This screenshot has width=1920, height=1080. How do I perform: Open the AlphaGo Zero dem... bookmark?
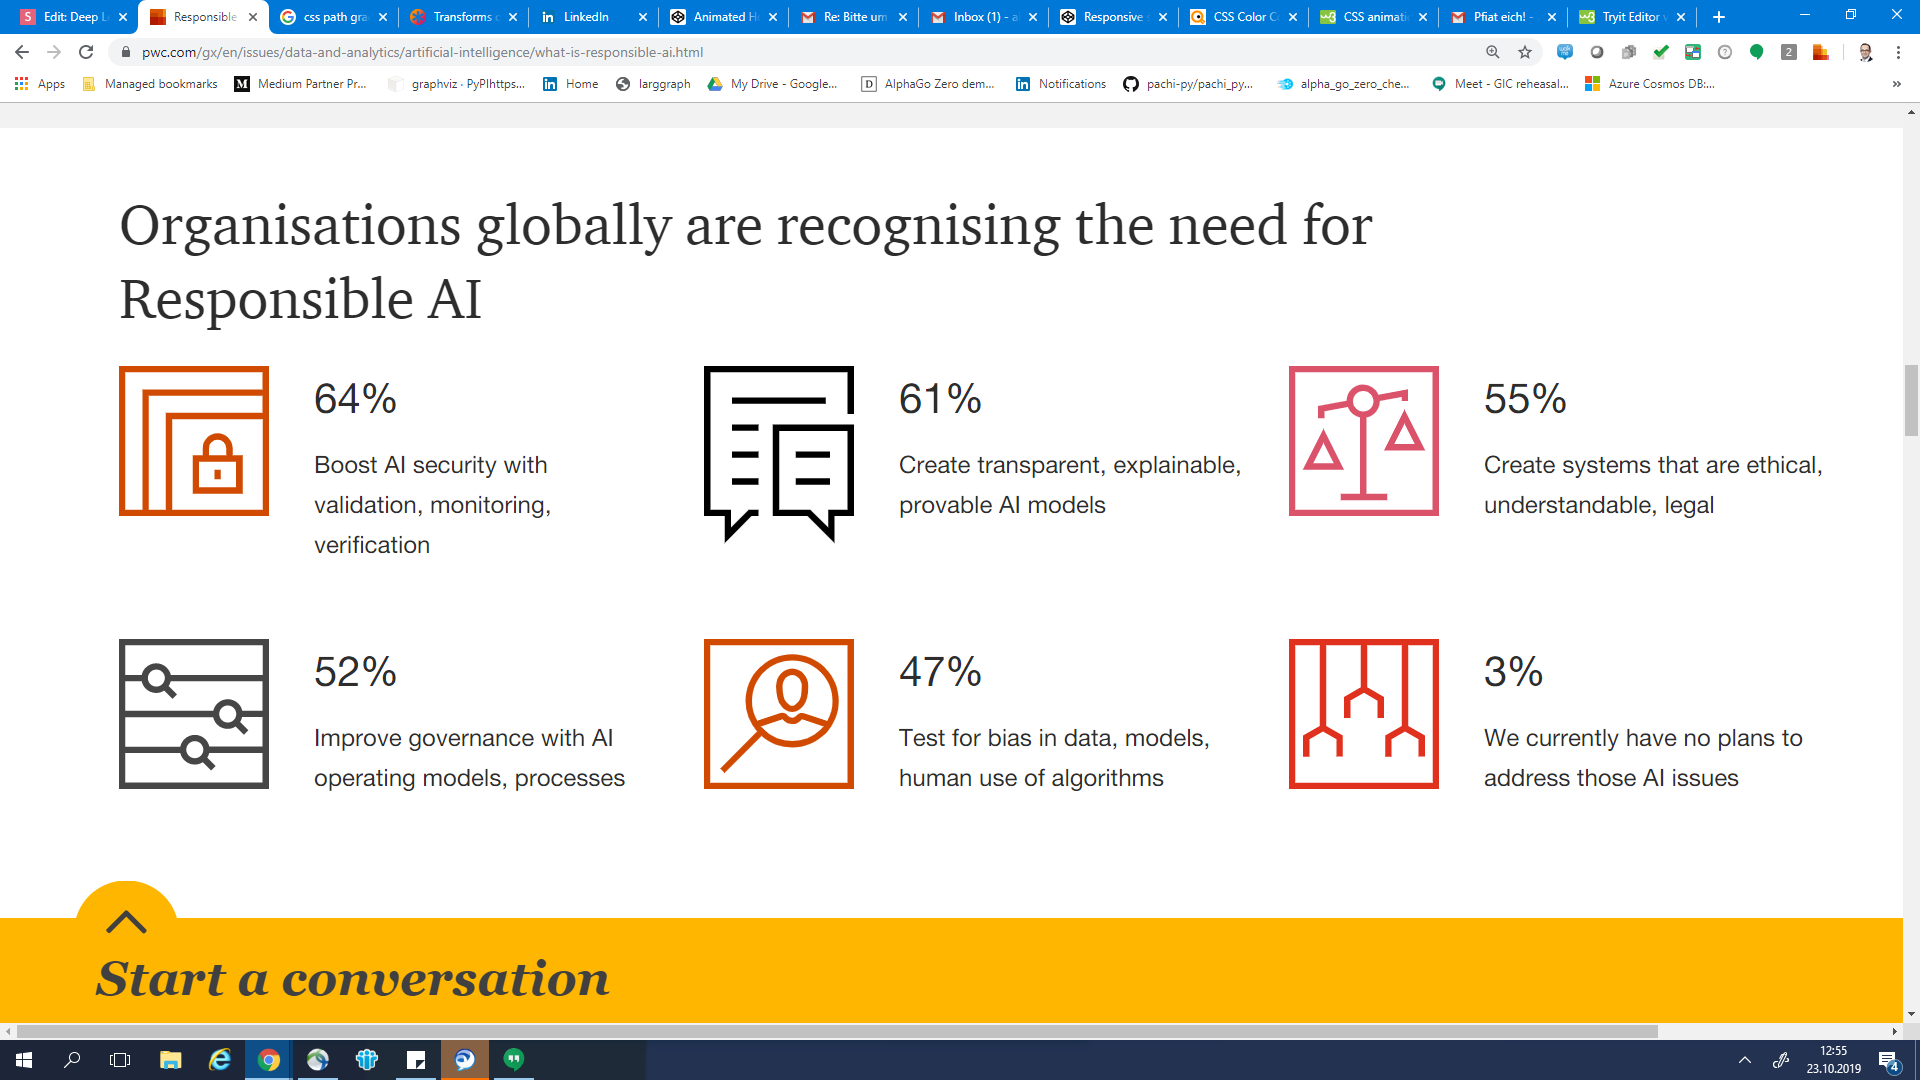tap(928, 84)
